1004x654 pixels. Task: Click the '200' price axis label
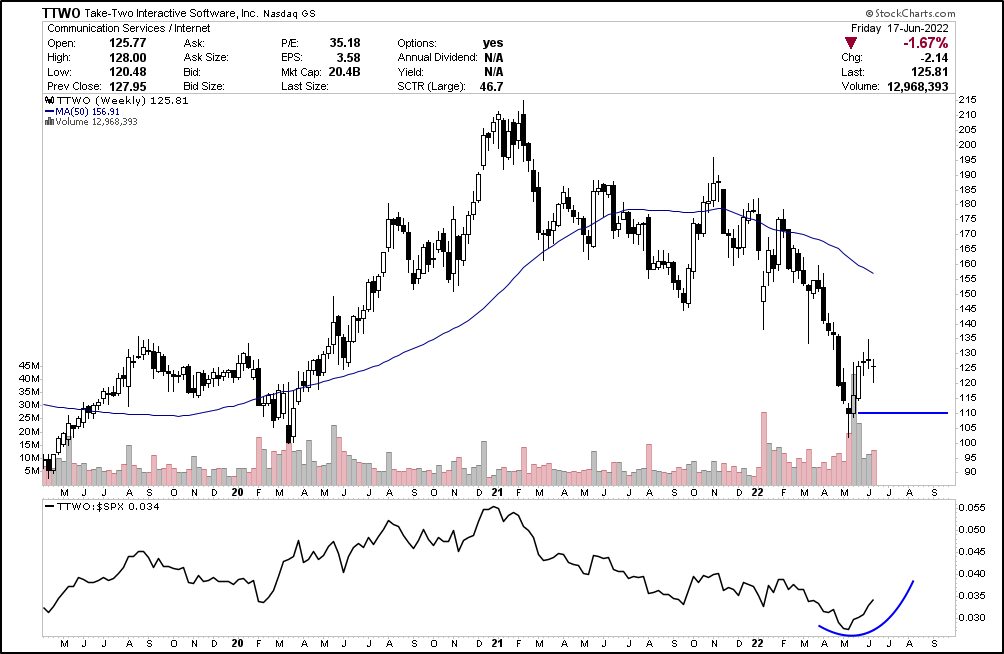[967, 145]
